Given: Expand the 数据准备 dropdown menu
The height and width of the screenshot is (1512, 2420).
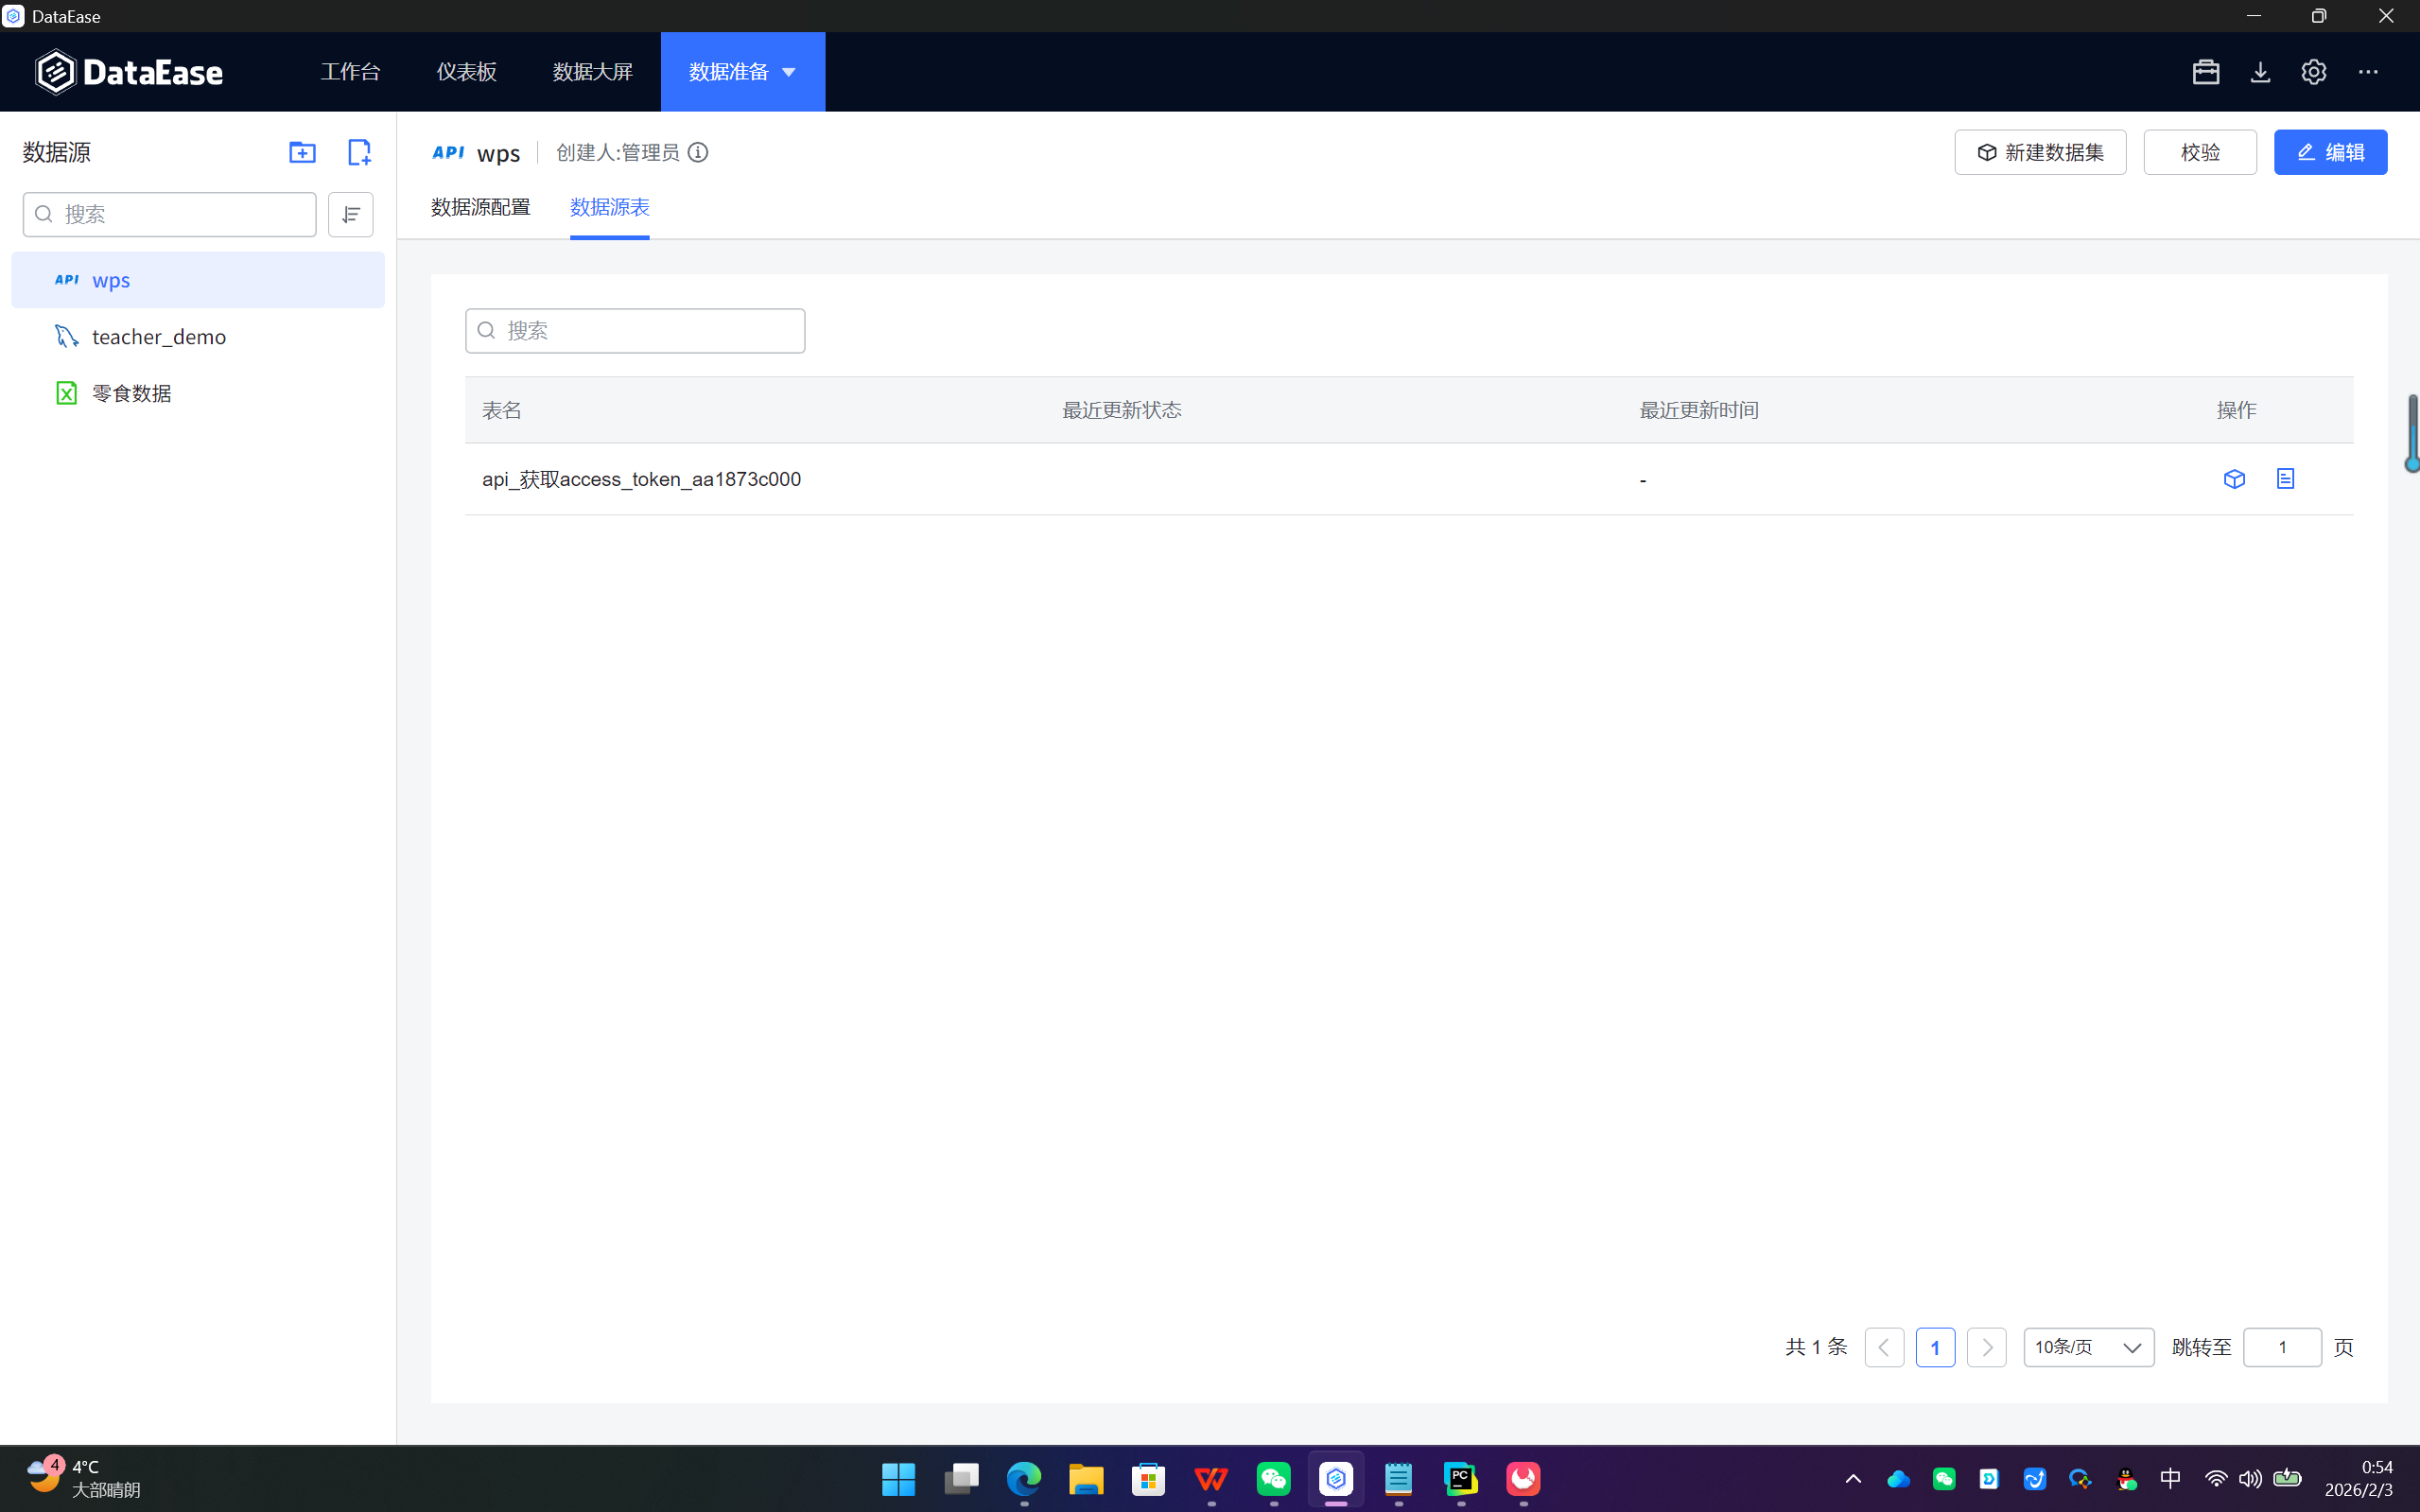Looking at the screenshot, I should [788, 72].
